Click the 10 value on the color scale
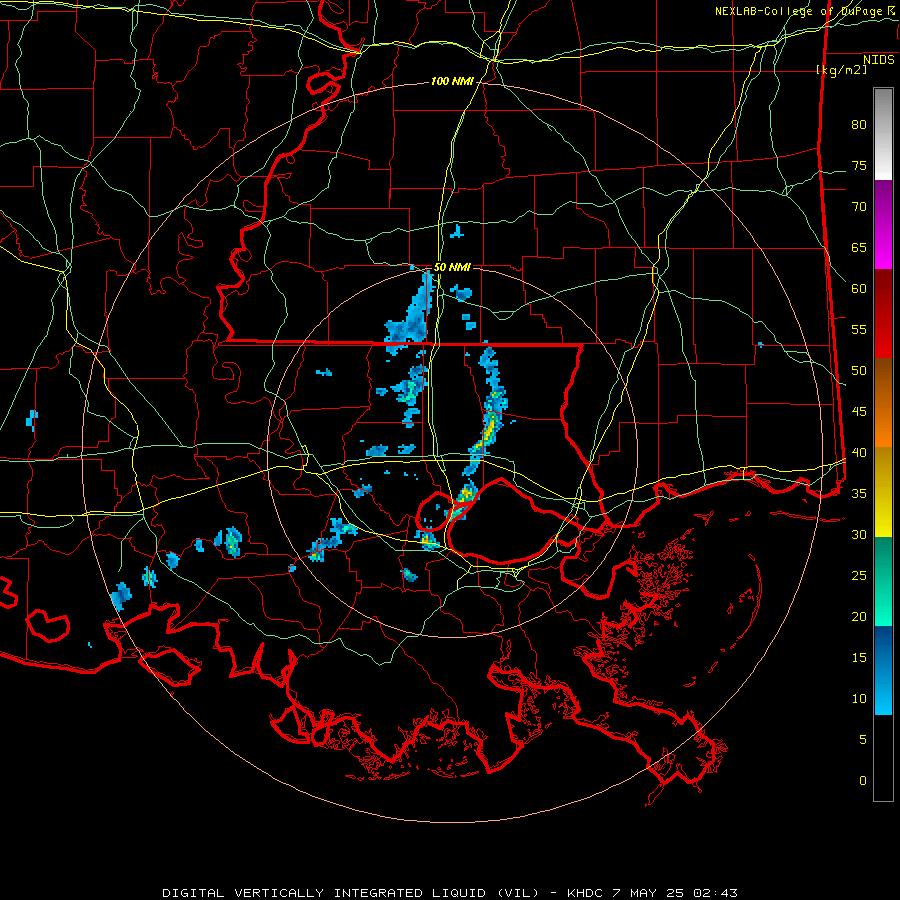The width and height of the screenshot is (900, 900). (x=859, y=699)
